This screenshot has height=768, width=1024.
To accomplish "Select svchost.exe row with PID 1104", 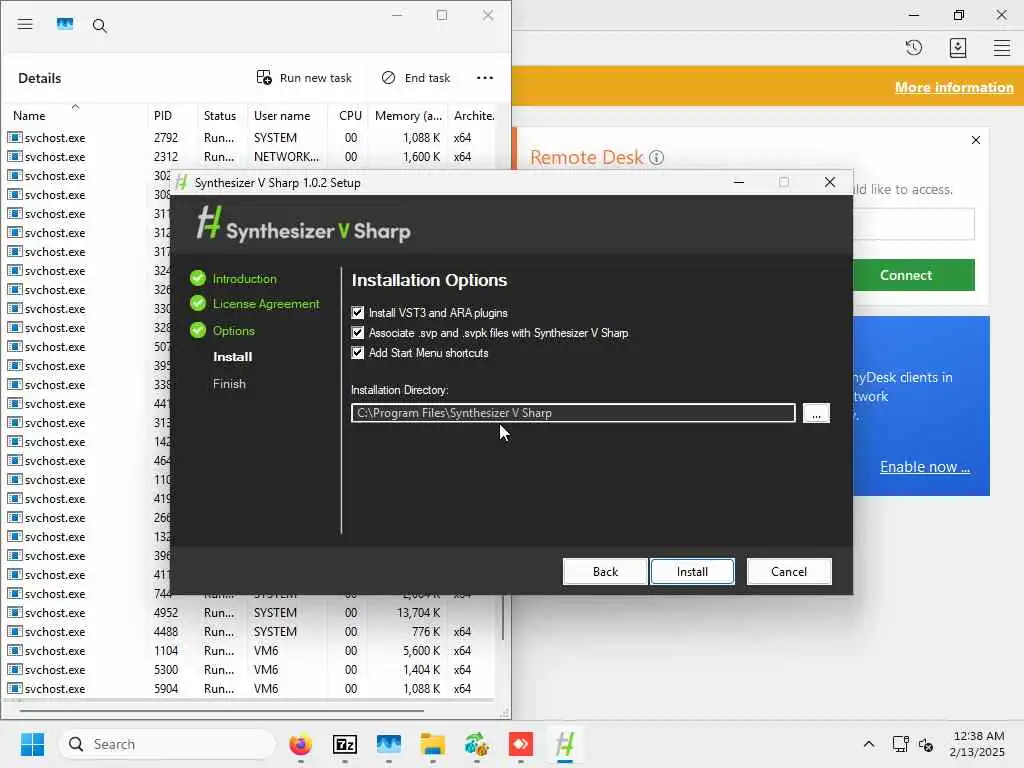I will click(251, 650).
